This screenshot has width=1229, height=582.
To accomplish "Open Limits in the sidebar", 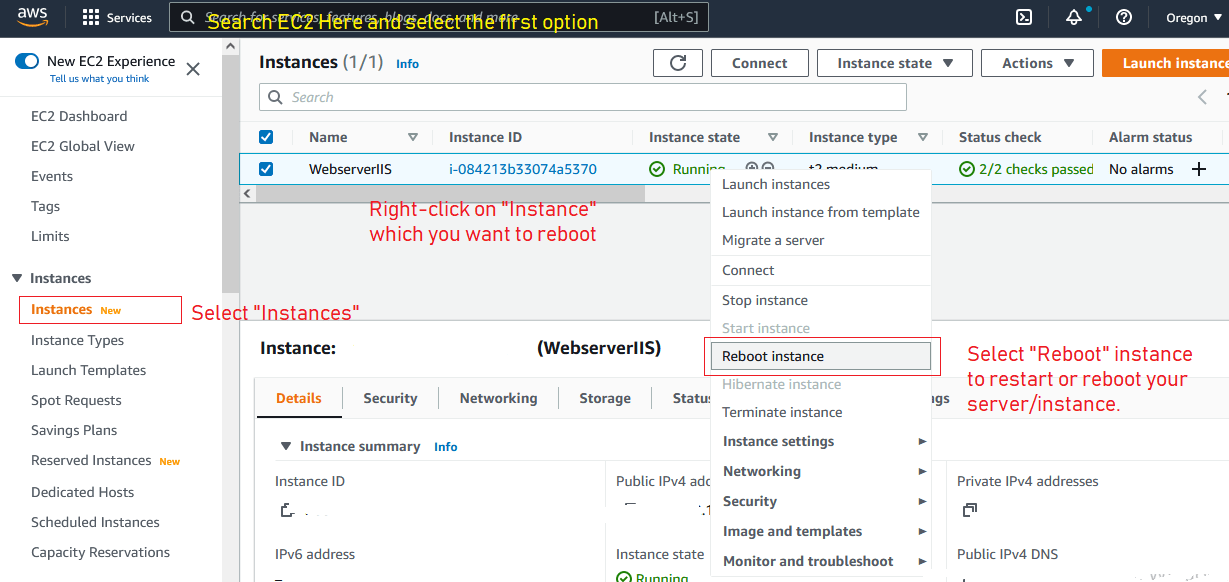I will coord(50,236).
